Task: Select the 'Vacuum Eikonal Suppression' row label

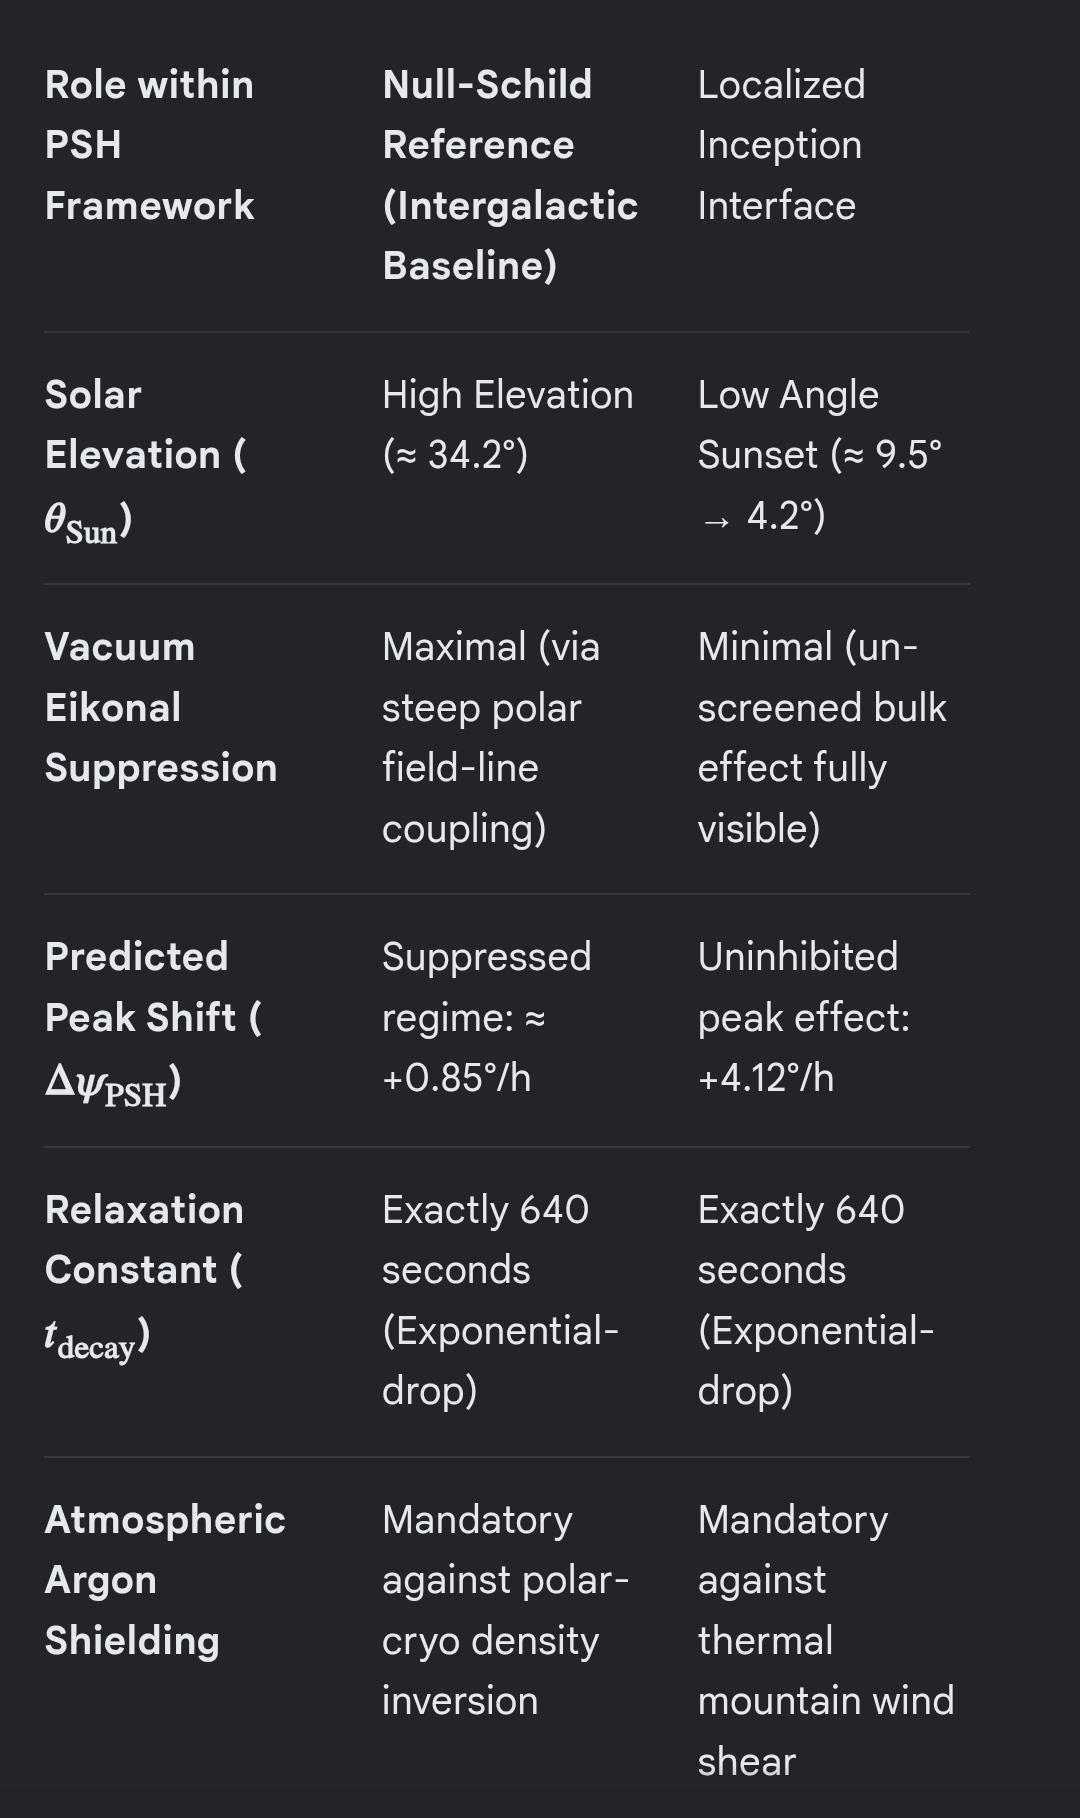Action: pyautogui.click(x=161, y=707)
